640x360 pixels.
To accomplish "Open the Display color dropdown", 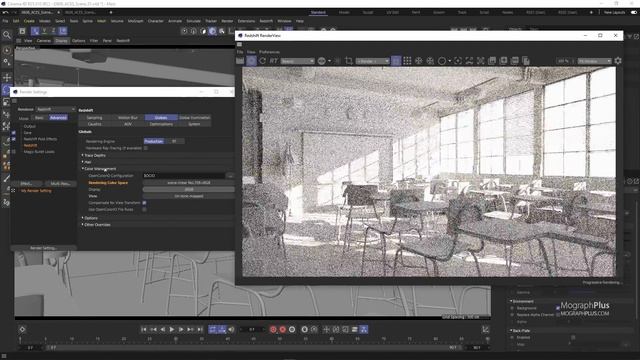I will point(189,189).
